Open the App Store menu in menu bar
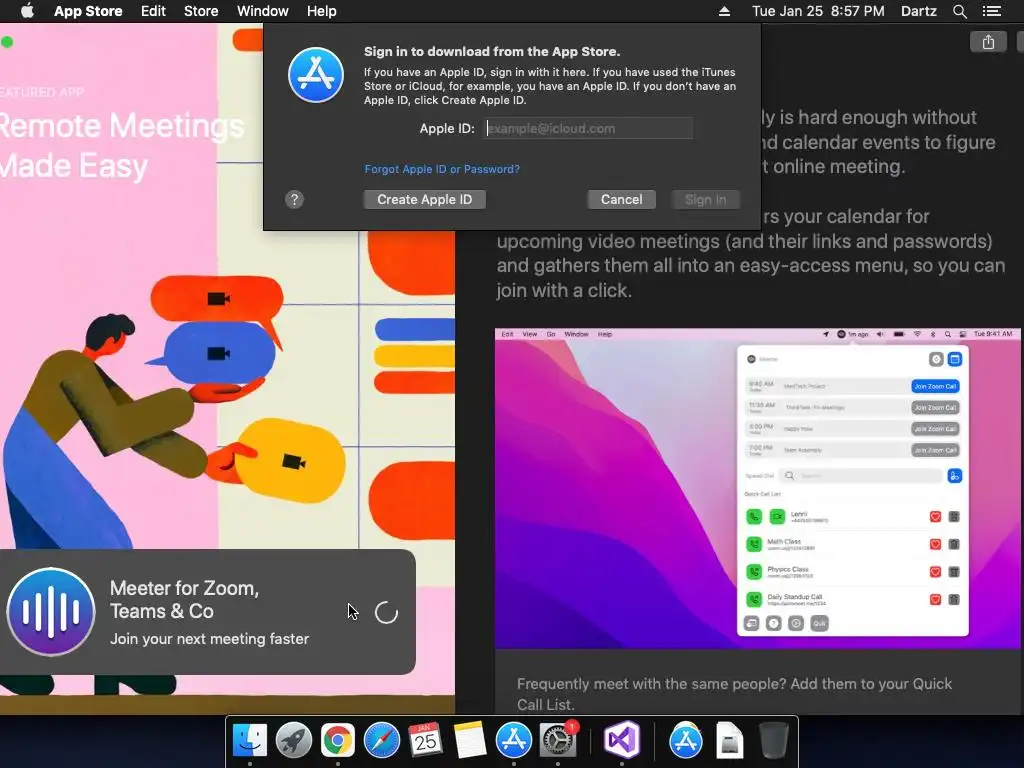The height and width of the screenshot is (768, 1024). 88,11
